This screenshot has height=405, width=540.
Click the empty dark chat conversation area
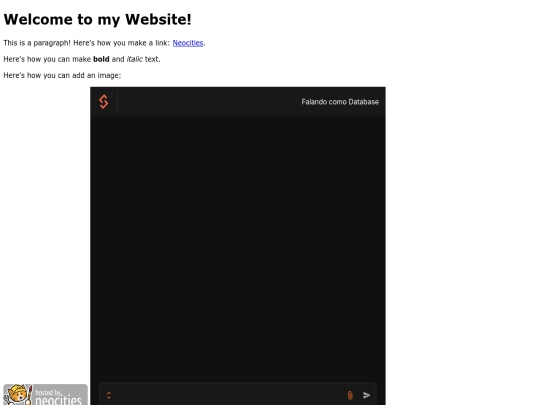(x=238, y=248)
